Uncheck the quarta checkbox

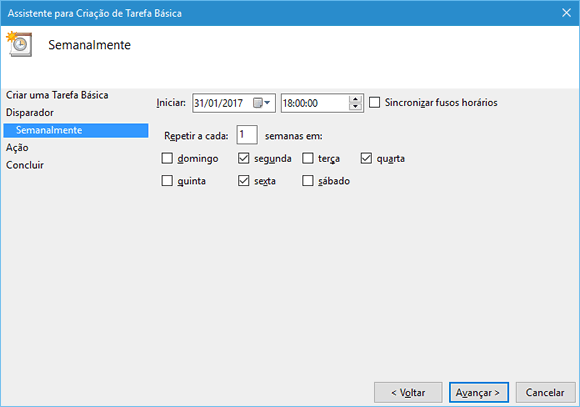pos(366,158)
